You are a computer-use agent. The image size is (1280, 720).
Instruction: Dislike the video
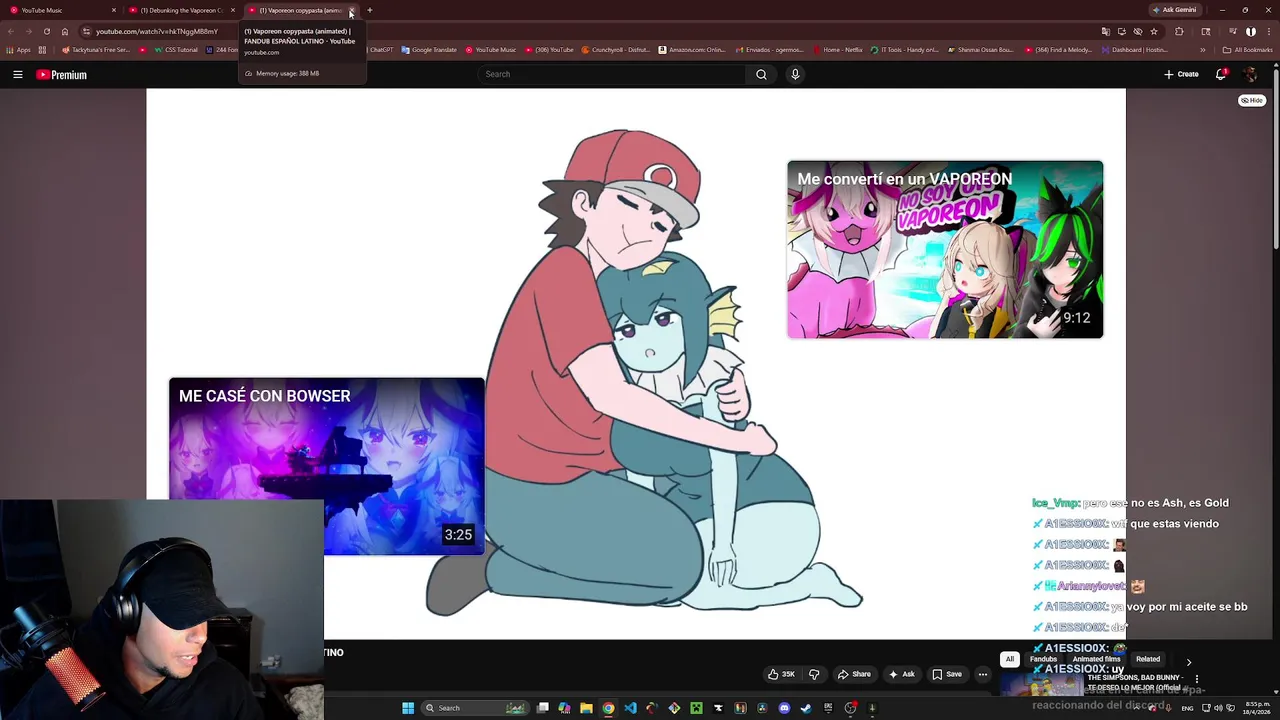pyautogui.click(x=814, y=674)
